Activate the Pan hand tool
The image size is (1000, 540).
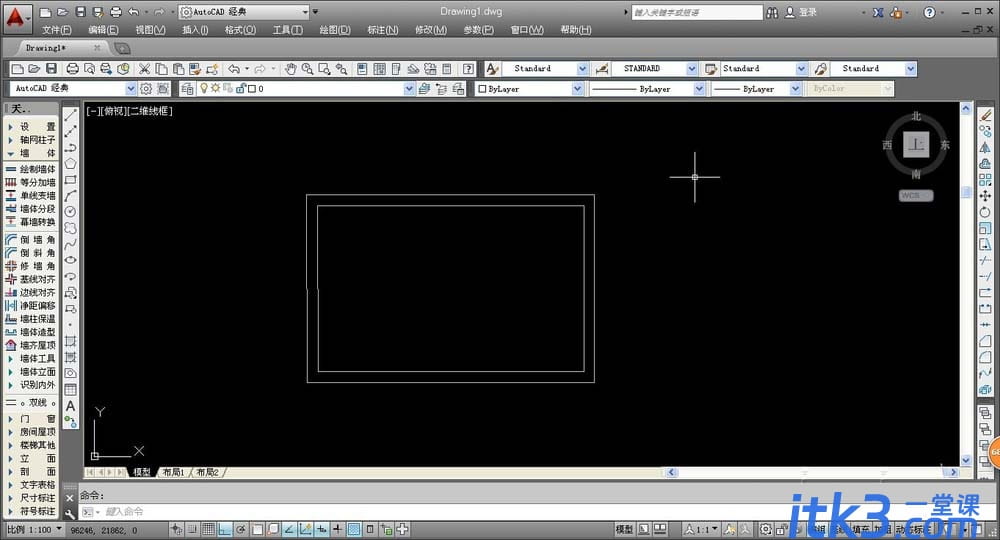291,69
